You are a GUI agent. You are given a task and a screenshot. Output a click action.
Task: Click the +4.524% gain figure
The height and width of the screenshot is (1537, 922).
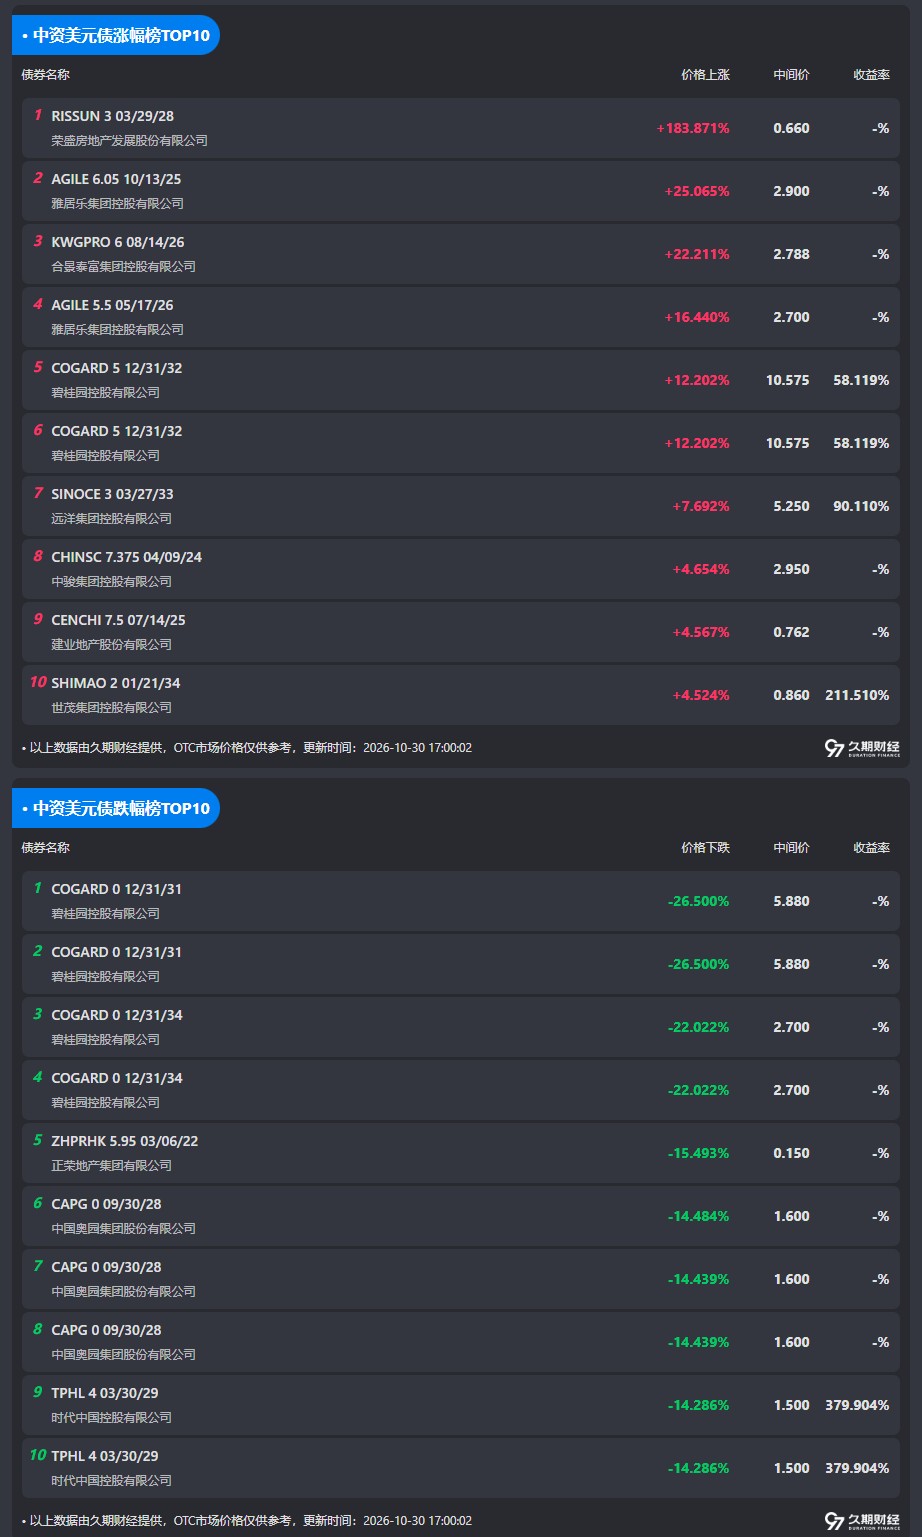(x=701, y=695)
